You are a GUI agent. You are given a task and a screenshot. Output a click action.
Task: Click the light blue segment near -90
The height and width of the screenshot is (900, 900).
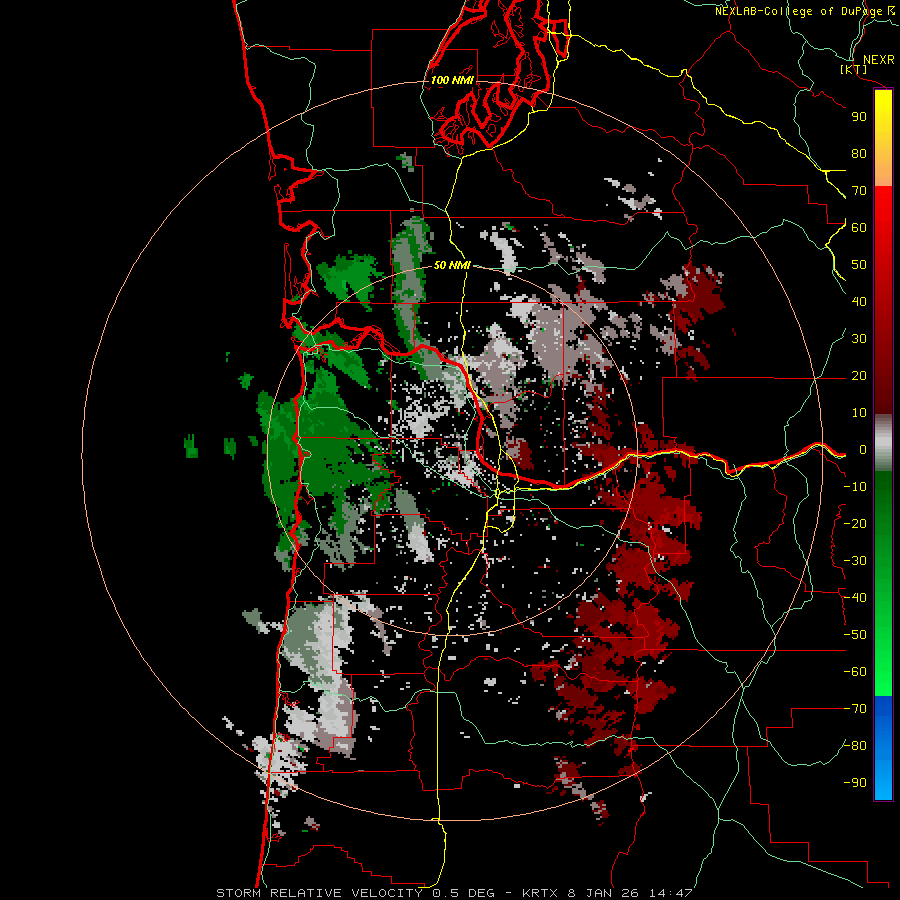click(x=883, y=781)
